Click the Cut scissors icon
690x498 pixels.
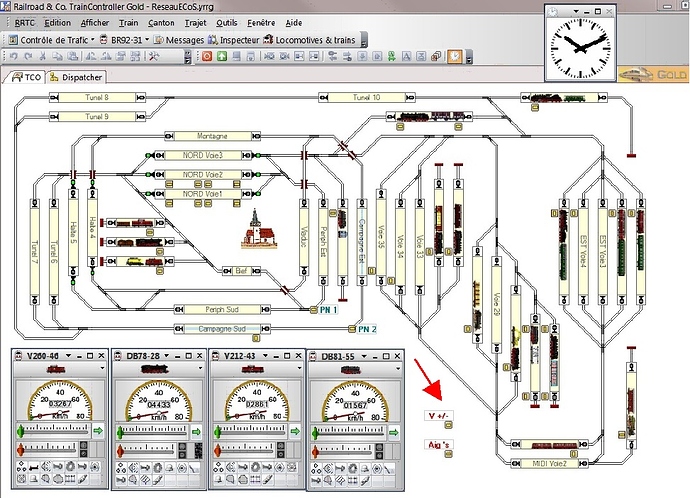click(x=43, y=56)
